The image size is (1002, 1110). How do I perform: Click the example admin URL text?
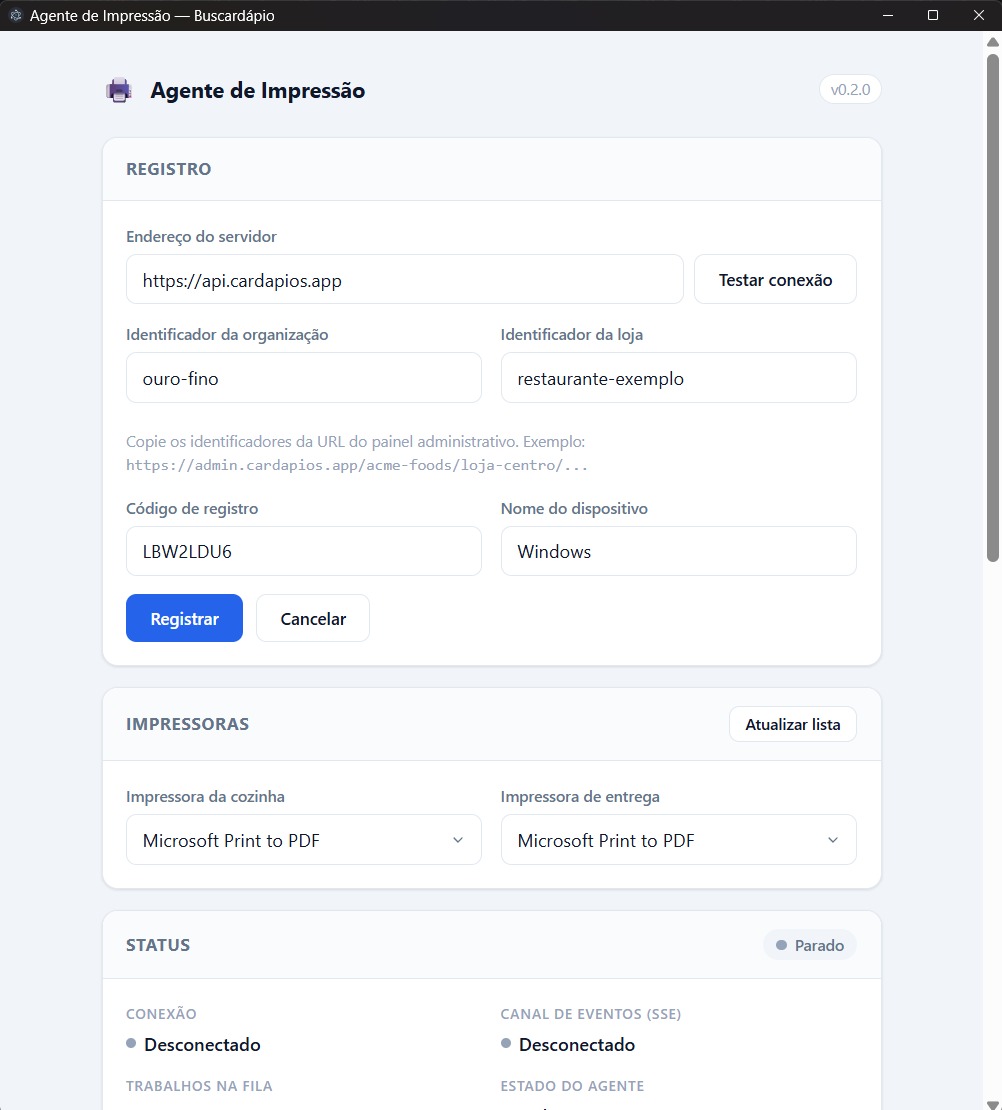(x=357, y=465)
